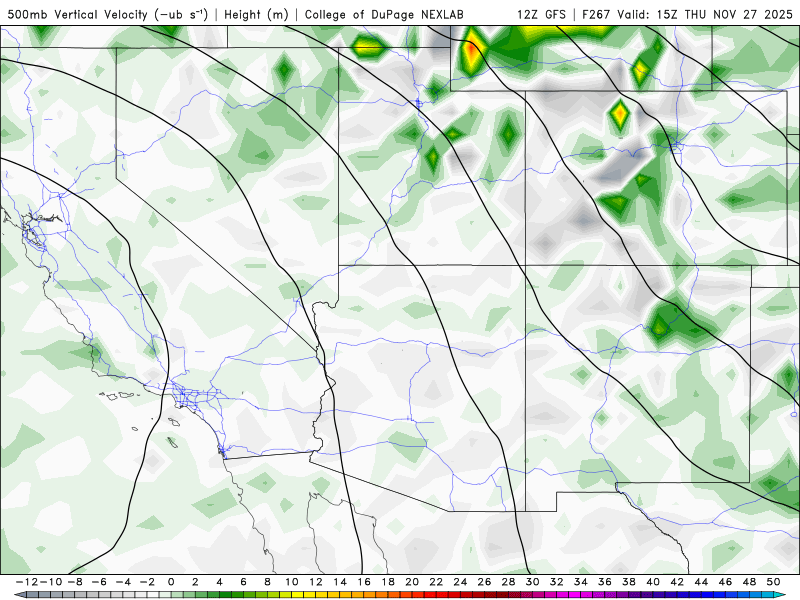This screenshot has height=600, width=800.
Task: Click the 'F267' forecast hour label
Action: click(596, 14)
